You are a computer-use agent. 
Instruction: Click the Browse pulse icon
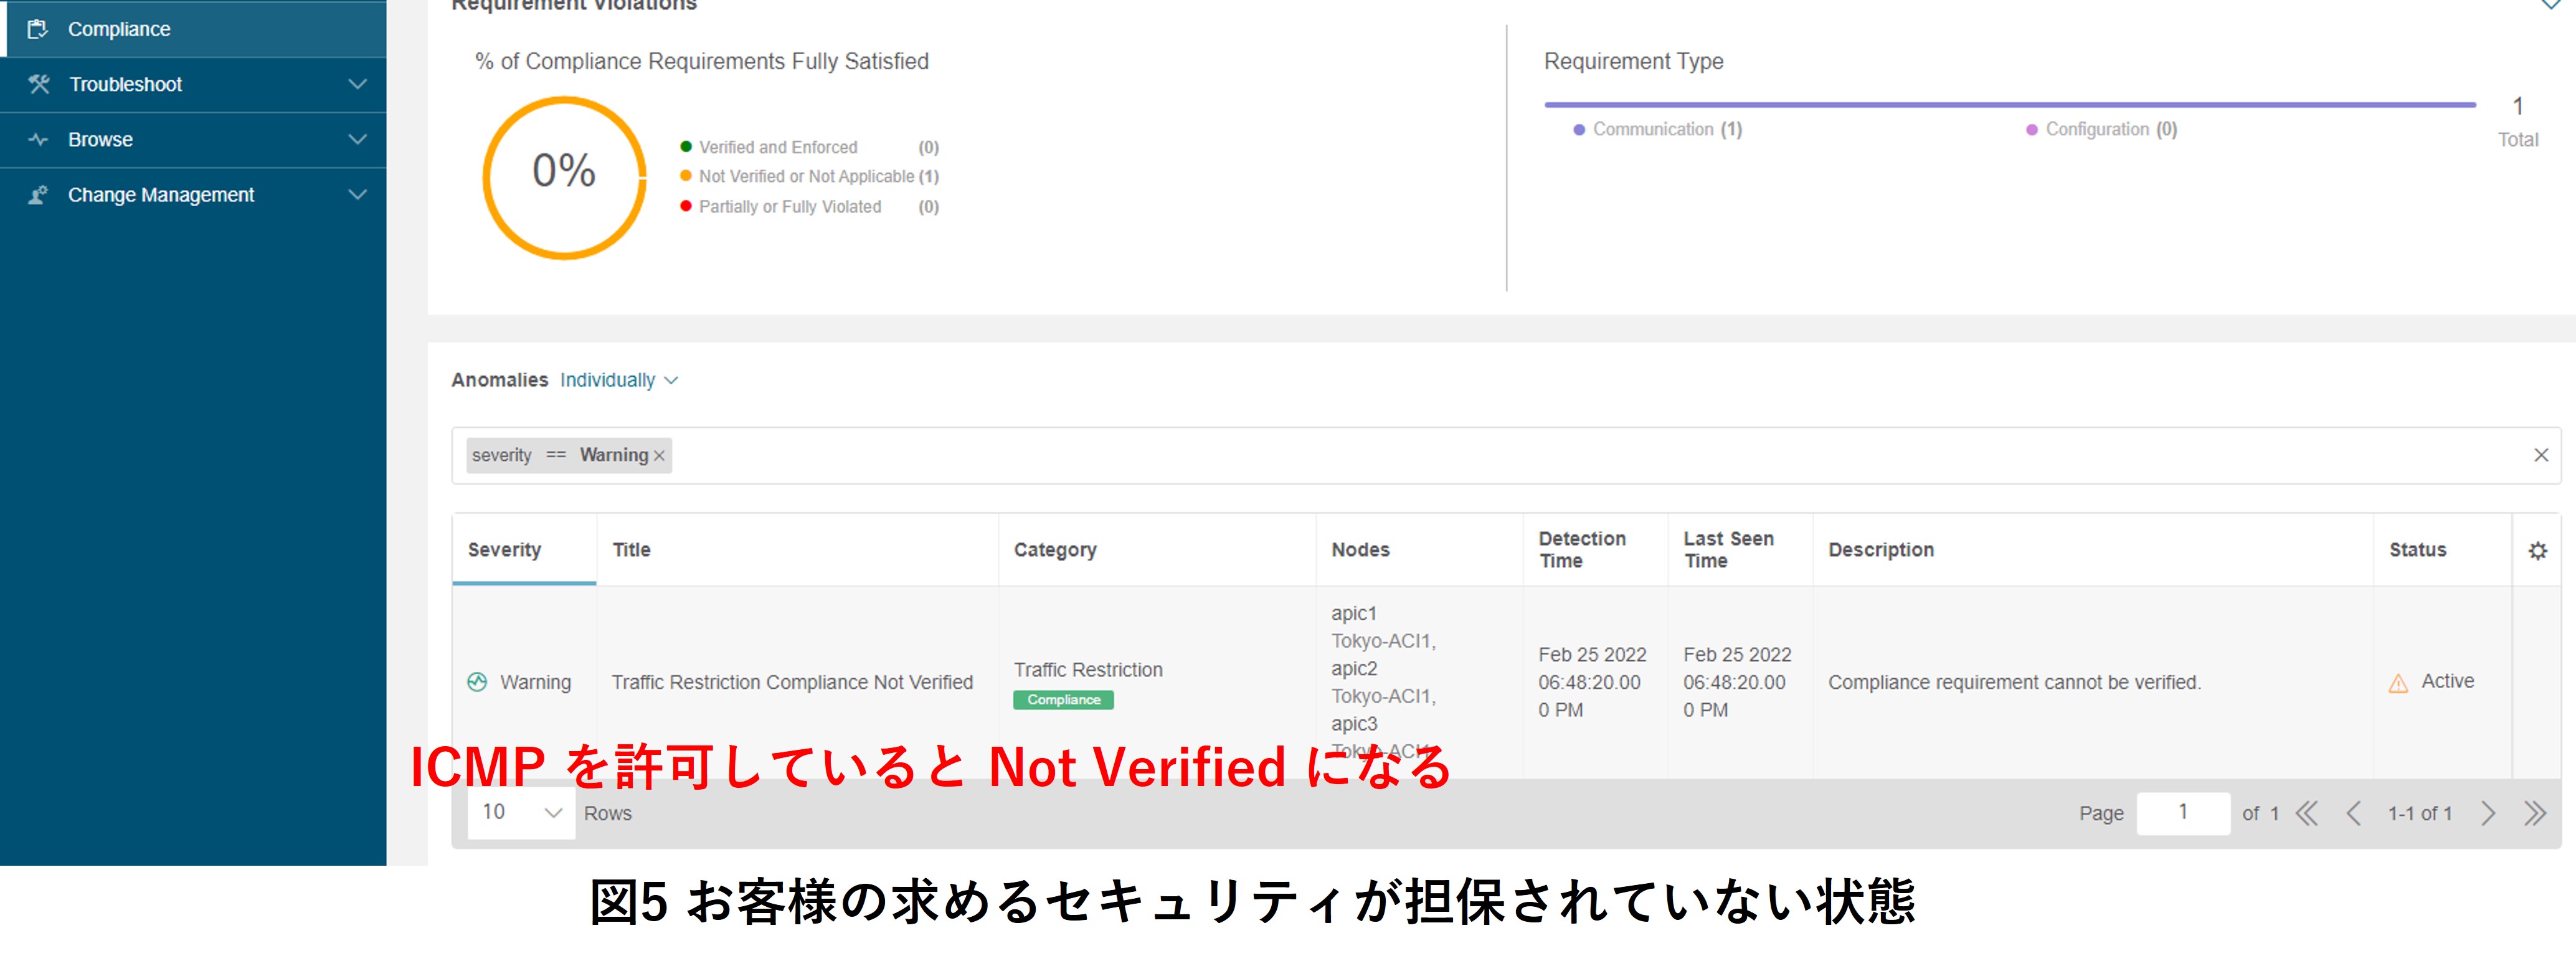tap(38, 139)
